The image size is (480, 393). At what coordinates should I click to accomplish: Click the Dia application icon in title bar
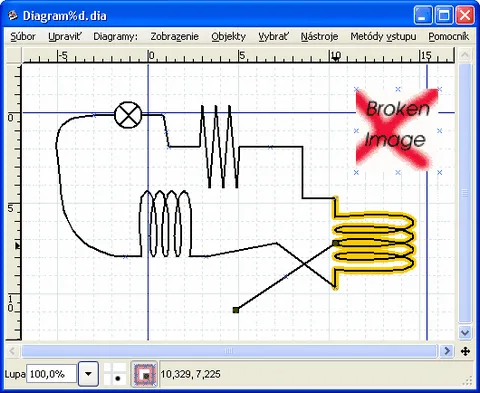[x=12, y=15]
